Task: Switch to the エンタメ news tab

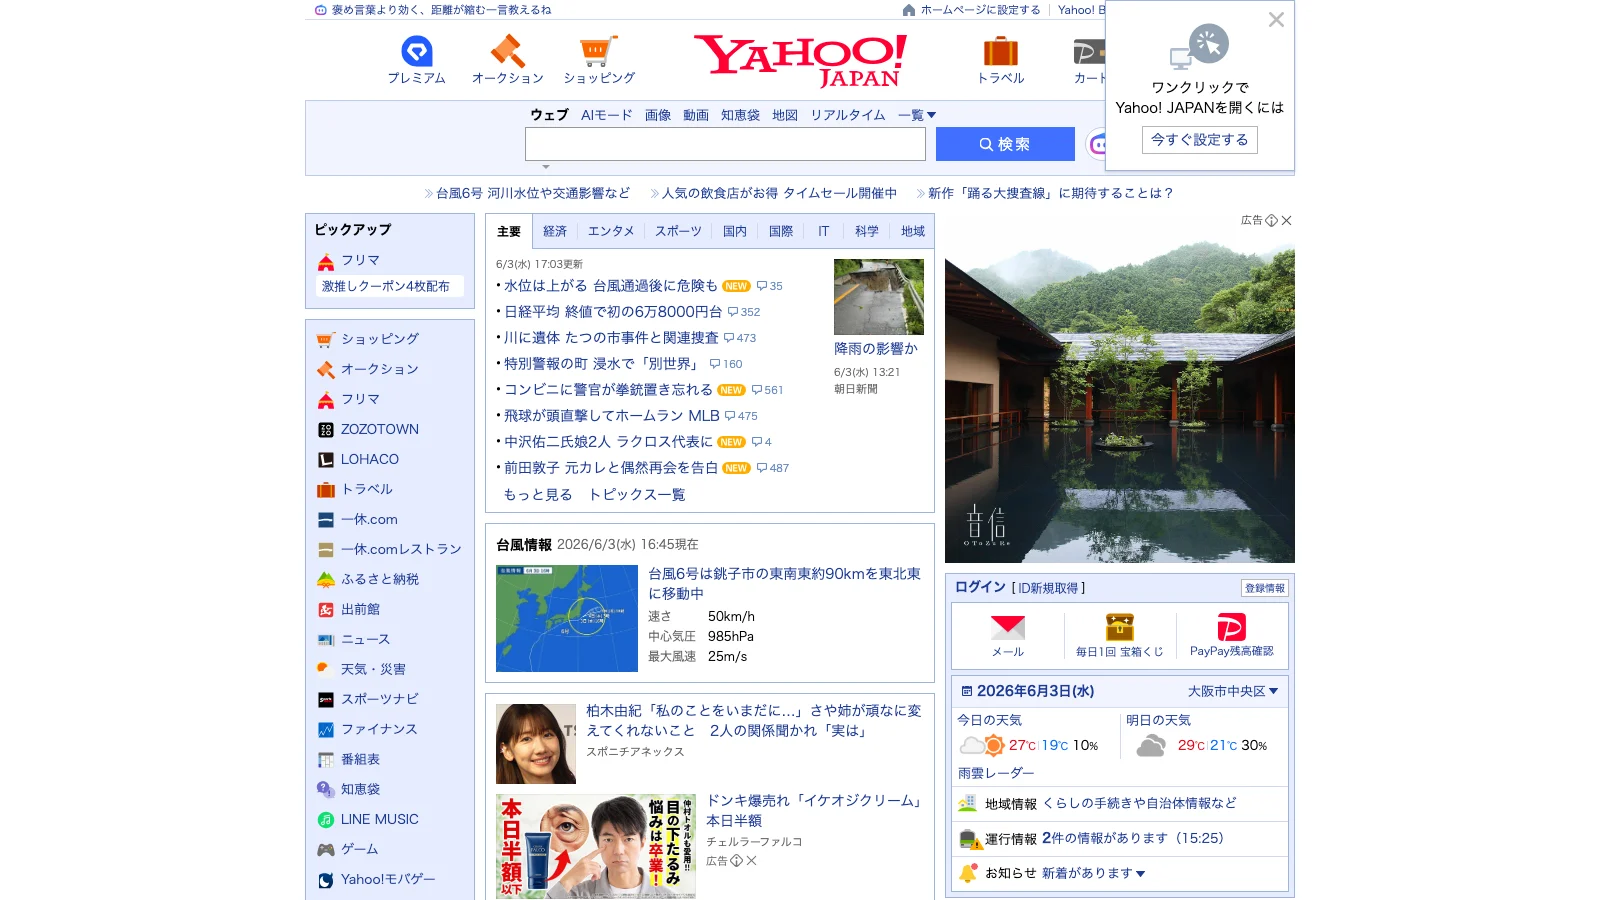Action: (611, 231)
